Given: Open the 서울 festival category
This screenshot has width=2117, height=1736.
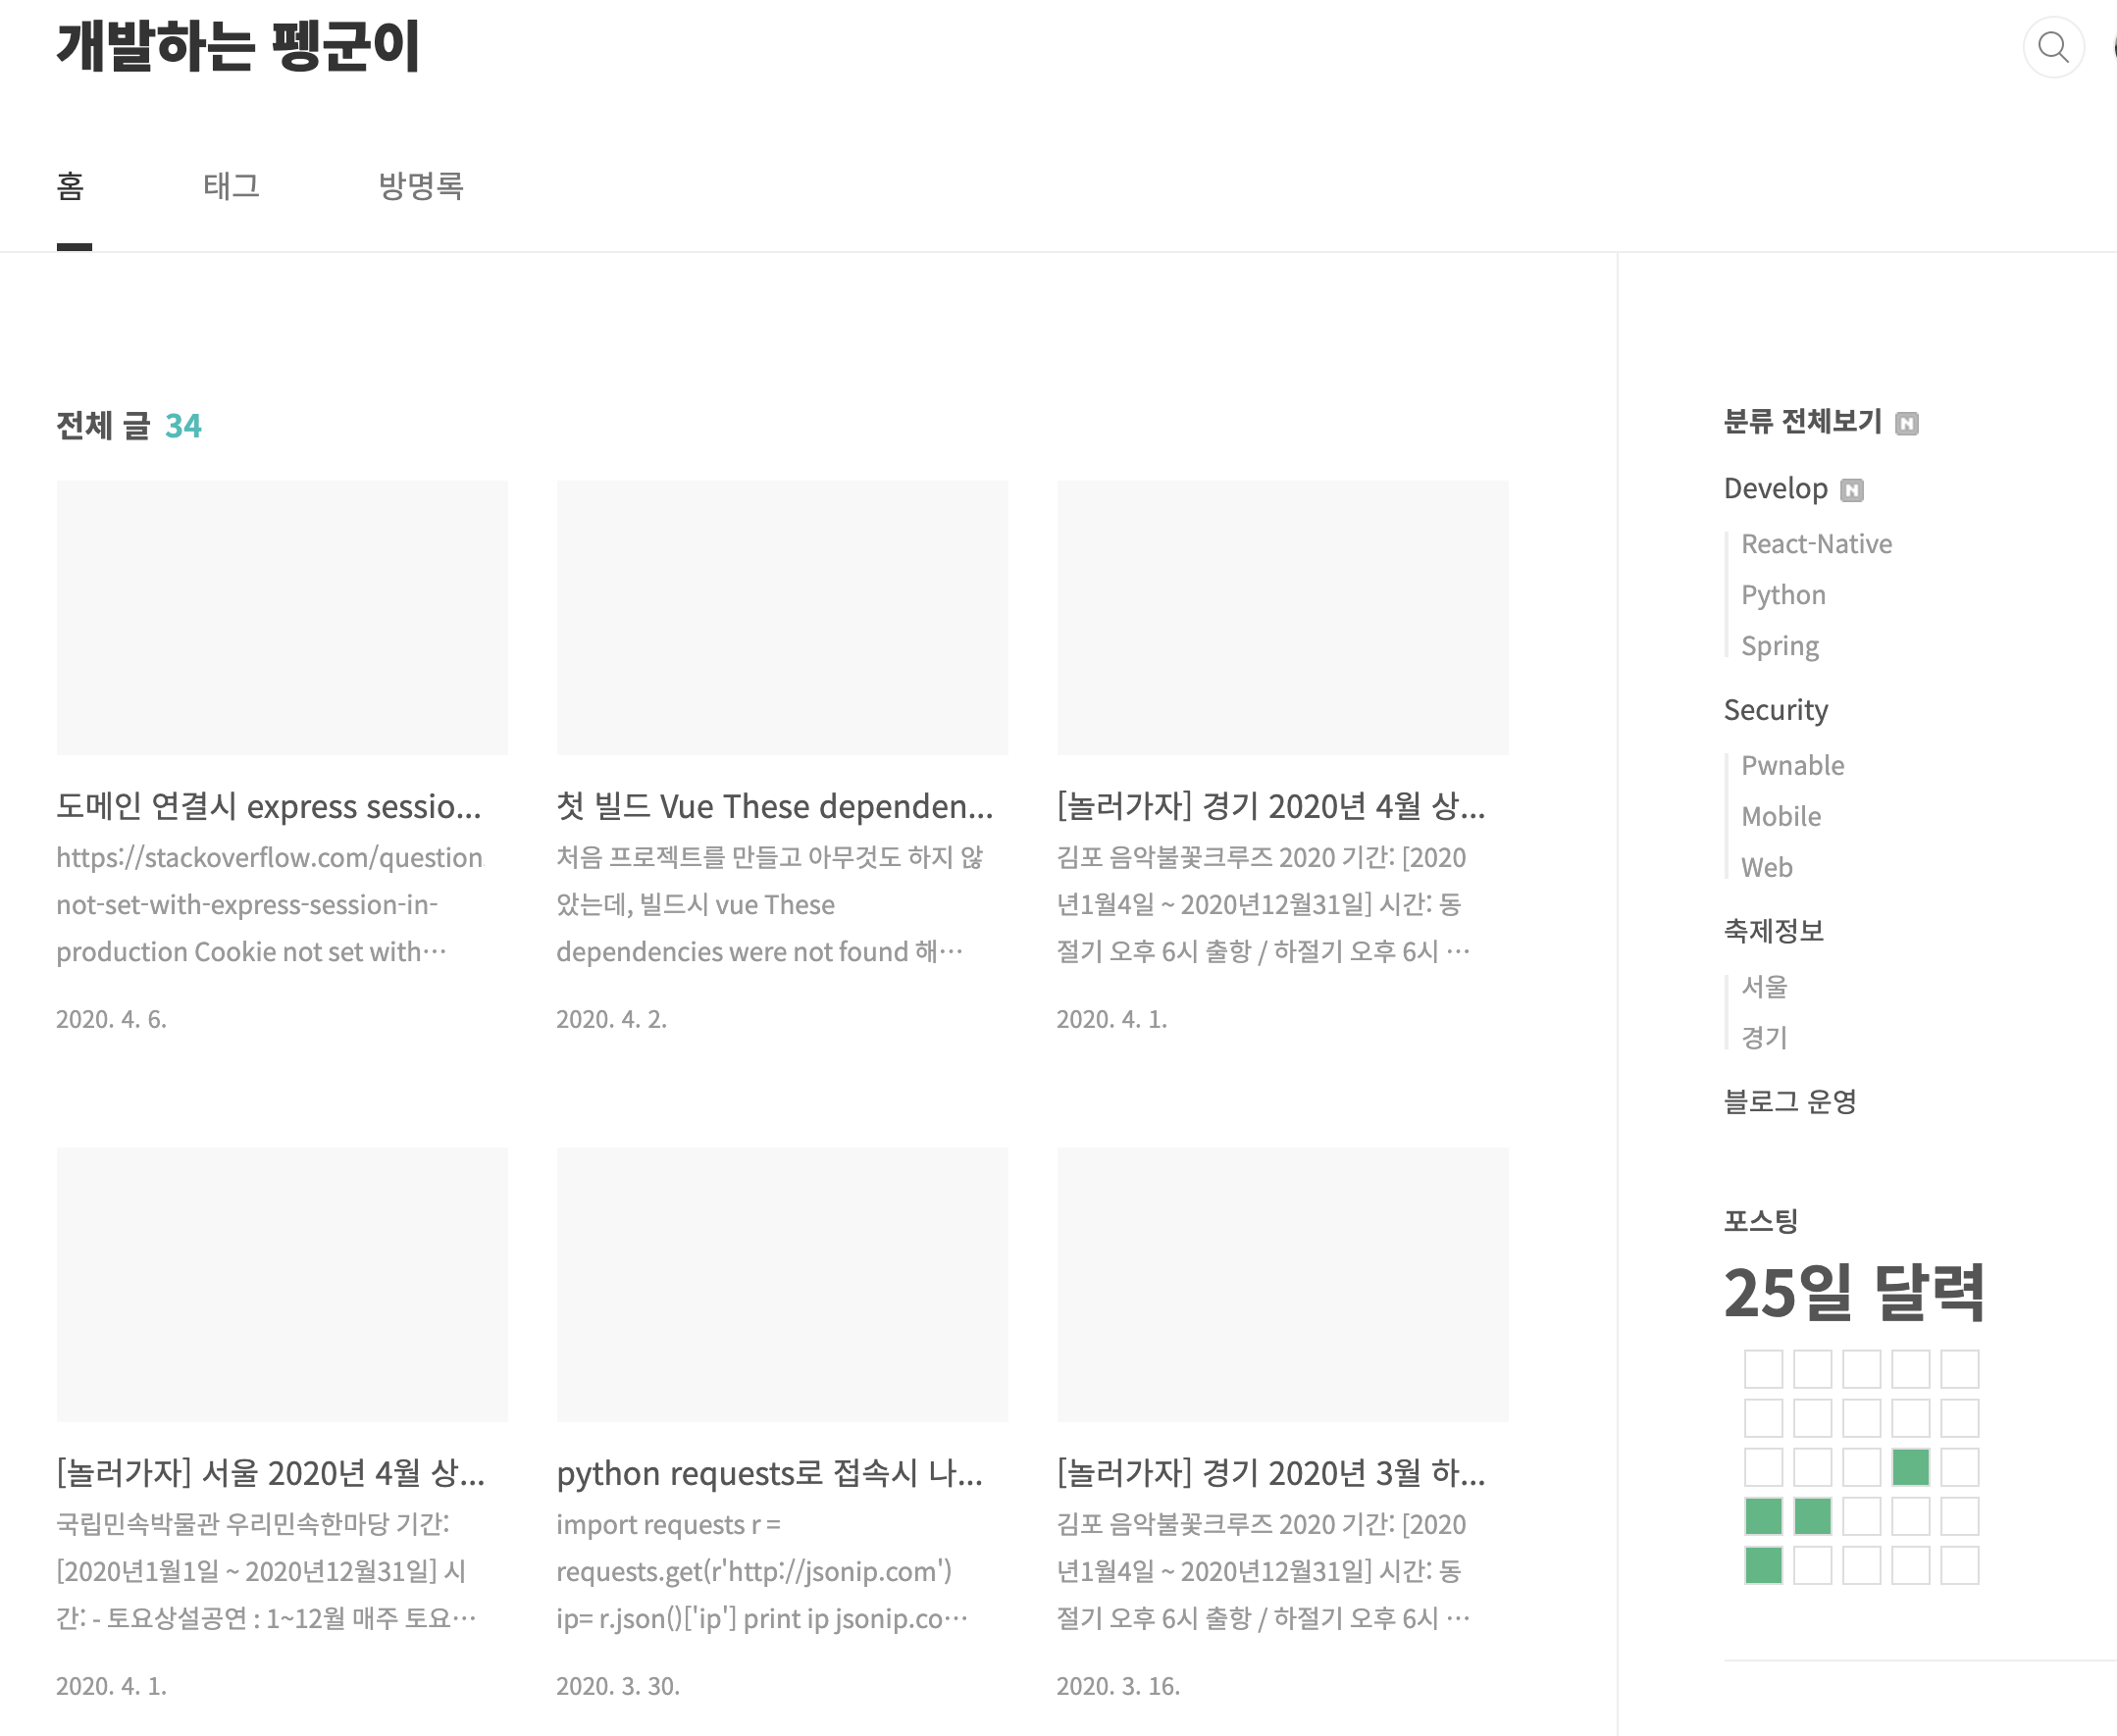Looking at the screenshot, I should [1764, 987].
